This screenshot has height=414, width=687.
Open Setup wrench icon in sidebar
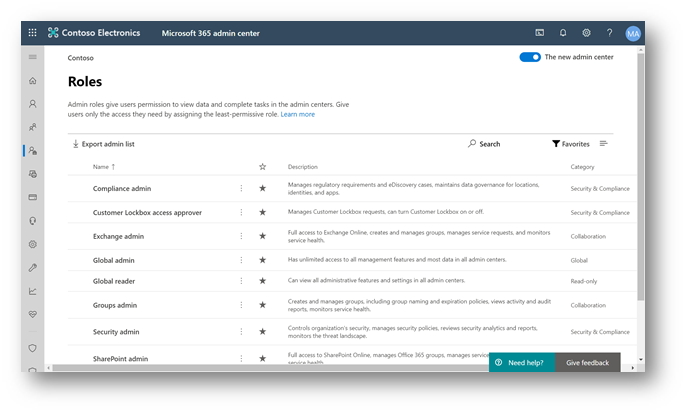click(x=32, y=267)
